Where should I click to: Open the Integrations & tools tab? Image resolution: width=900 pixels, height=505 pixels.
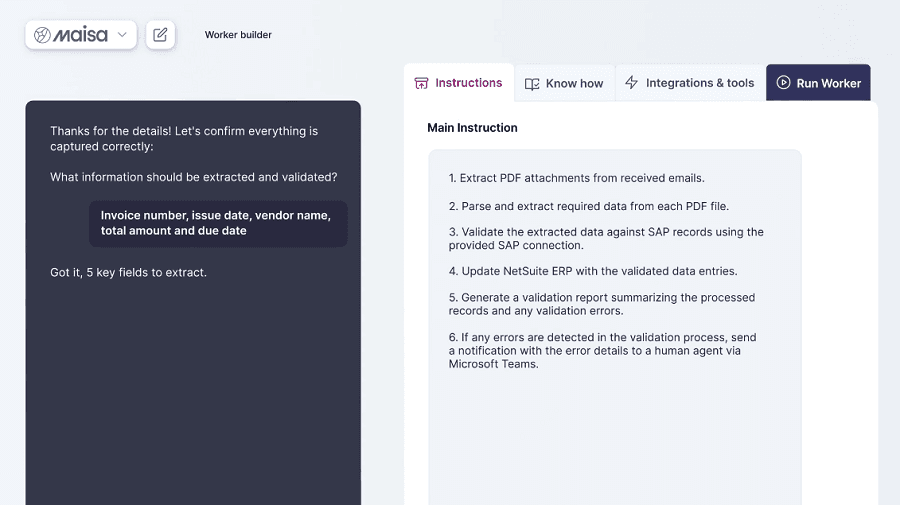[x=699, y=83]
